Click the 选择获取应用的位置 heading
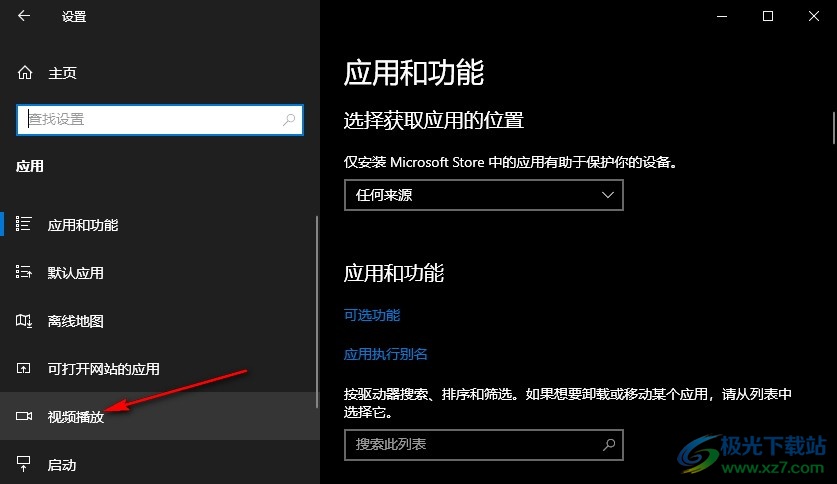 (433, 121)
